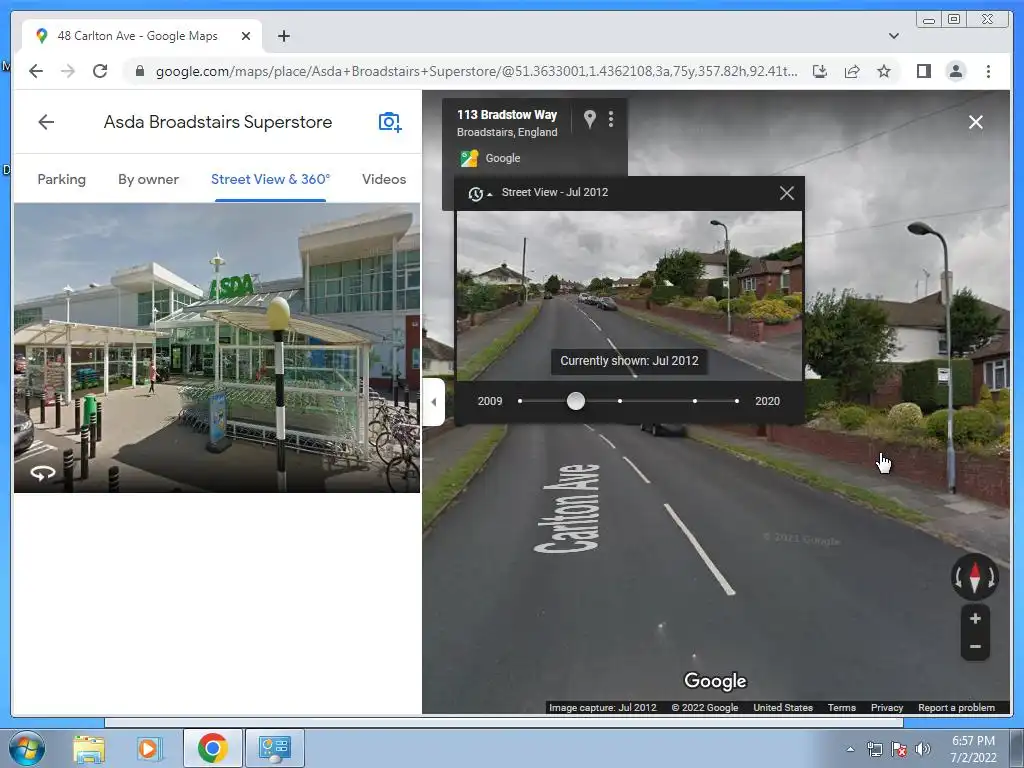
Task: Click taskbar clock showing 6:57 PM
Action: tap(973, 749)
